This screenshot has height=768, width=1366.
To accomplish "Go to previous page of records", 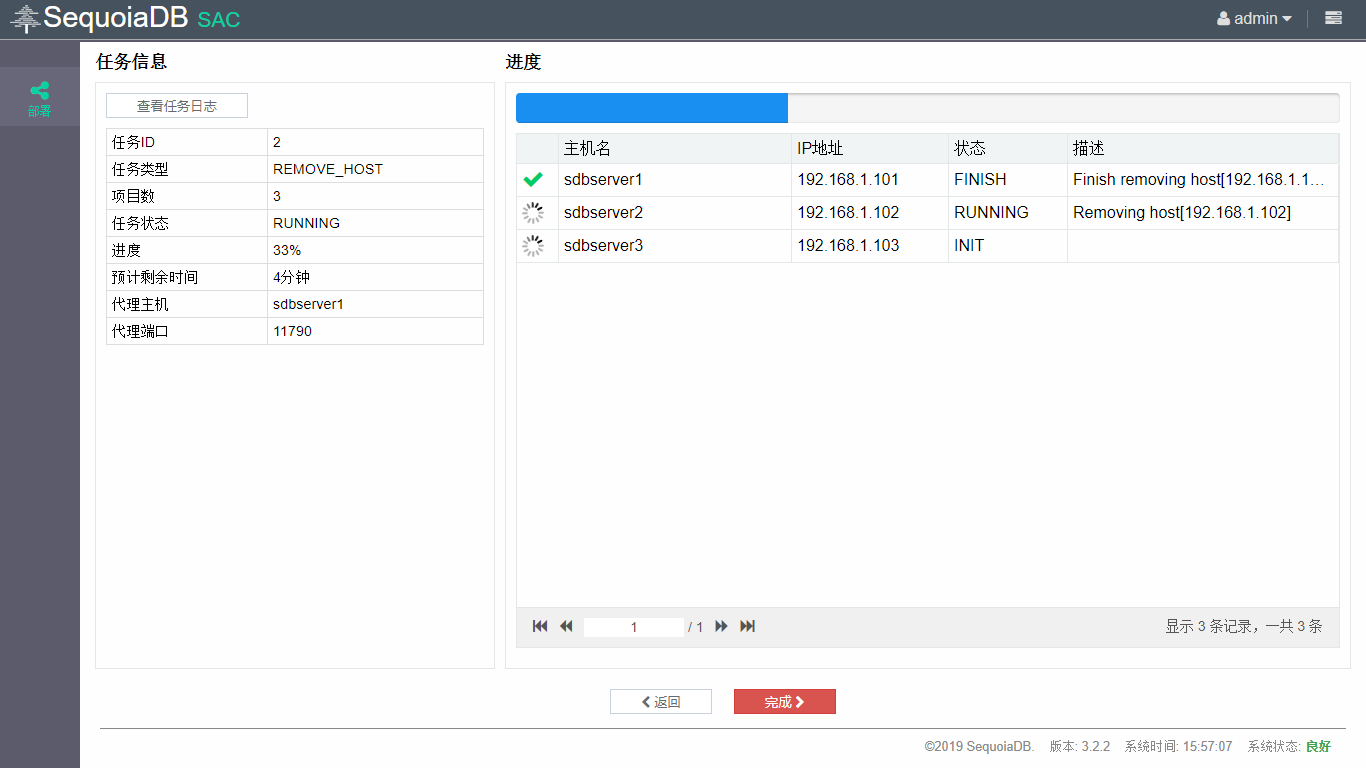I will point(566,626).
